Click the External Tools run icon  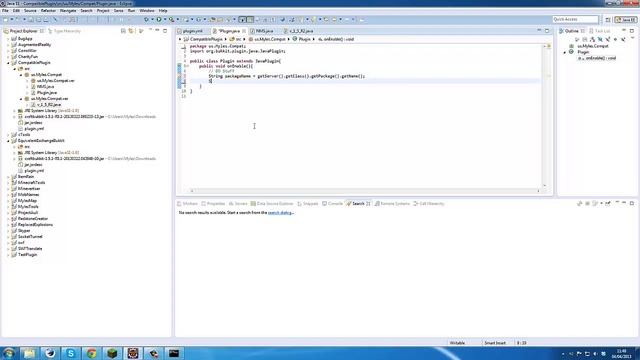[x=171, y=20]
